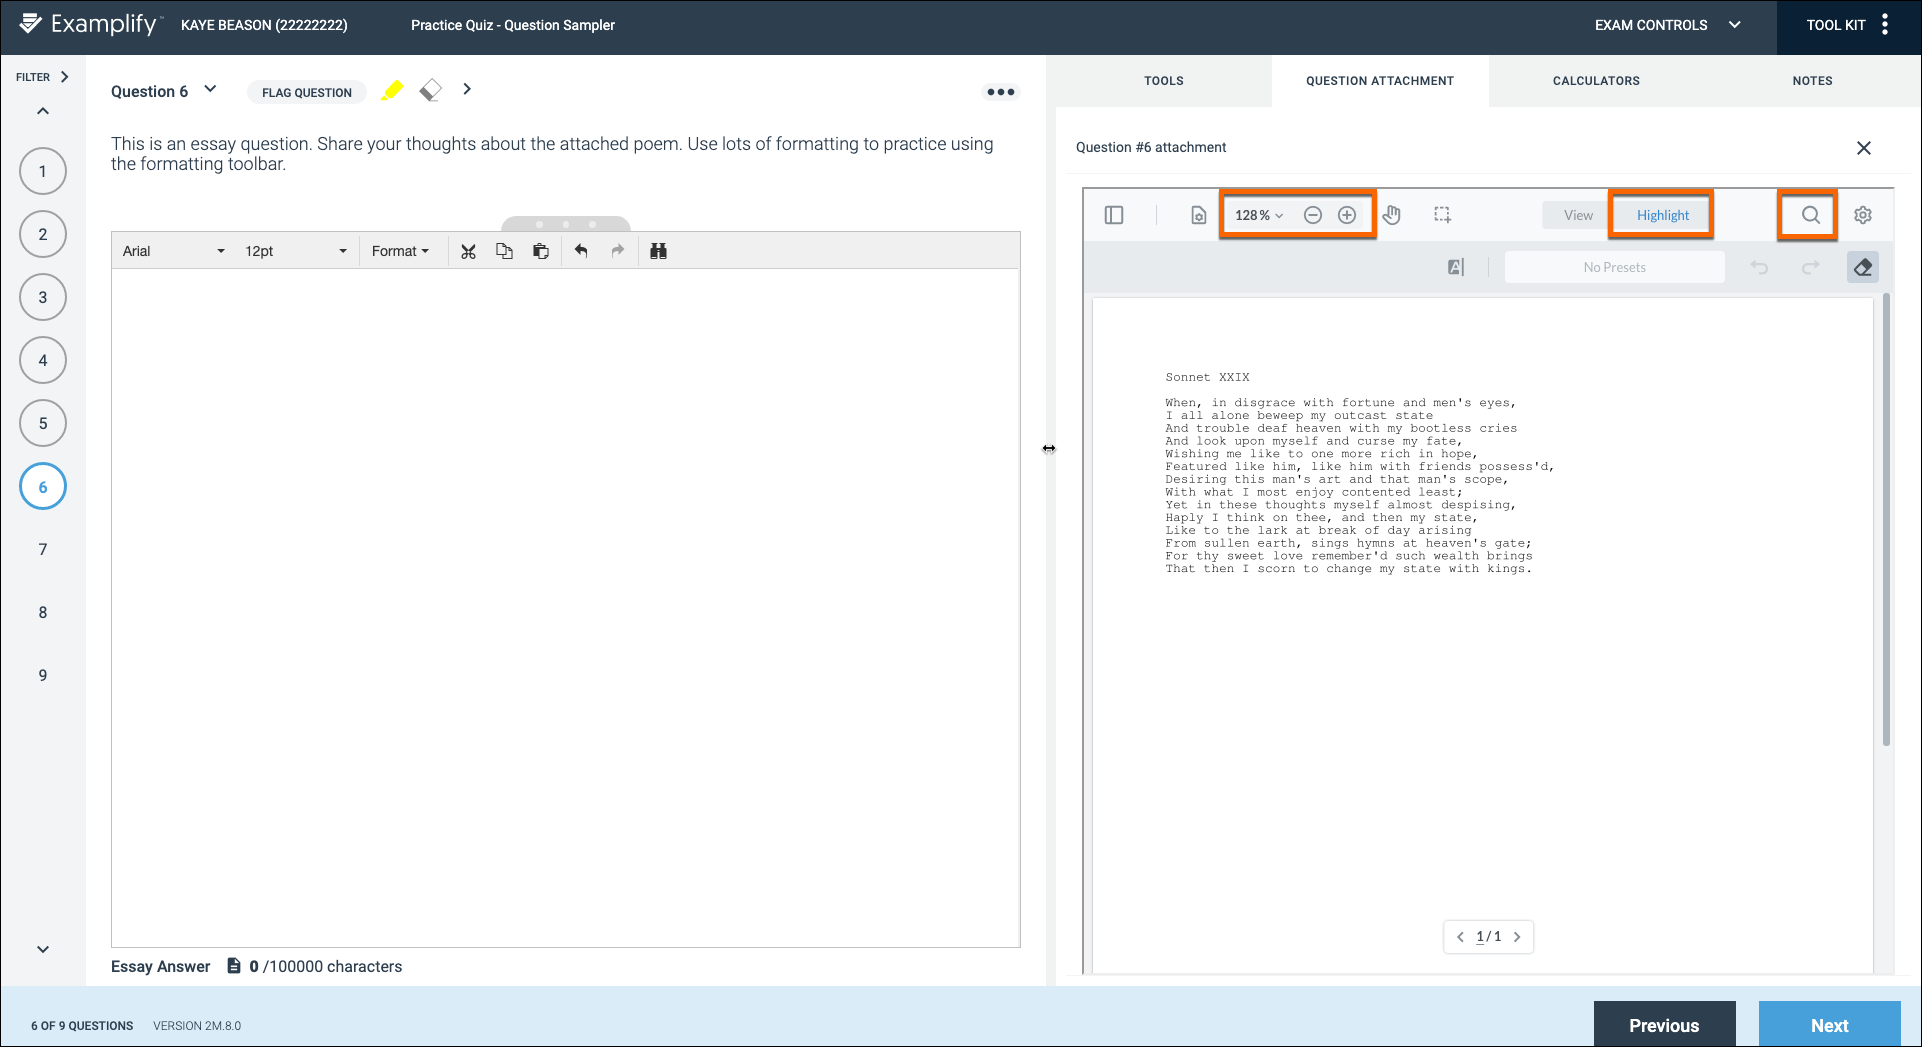Paste text using the clipboard icon
This screenshot has height=1047, width=1922.
(541, 251)
